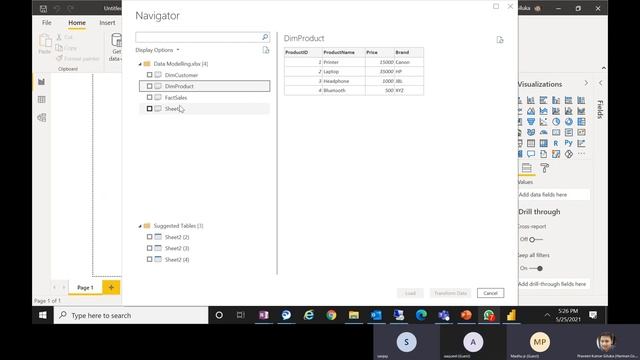
Task: Click the Navigator search box
Action: [x=202, y=37]
